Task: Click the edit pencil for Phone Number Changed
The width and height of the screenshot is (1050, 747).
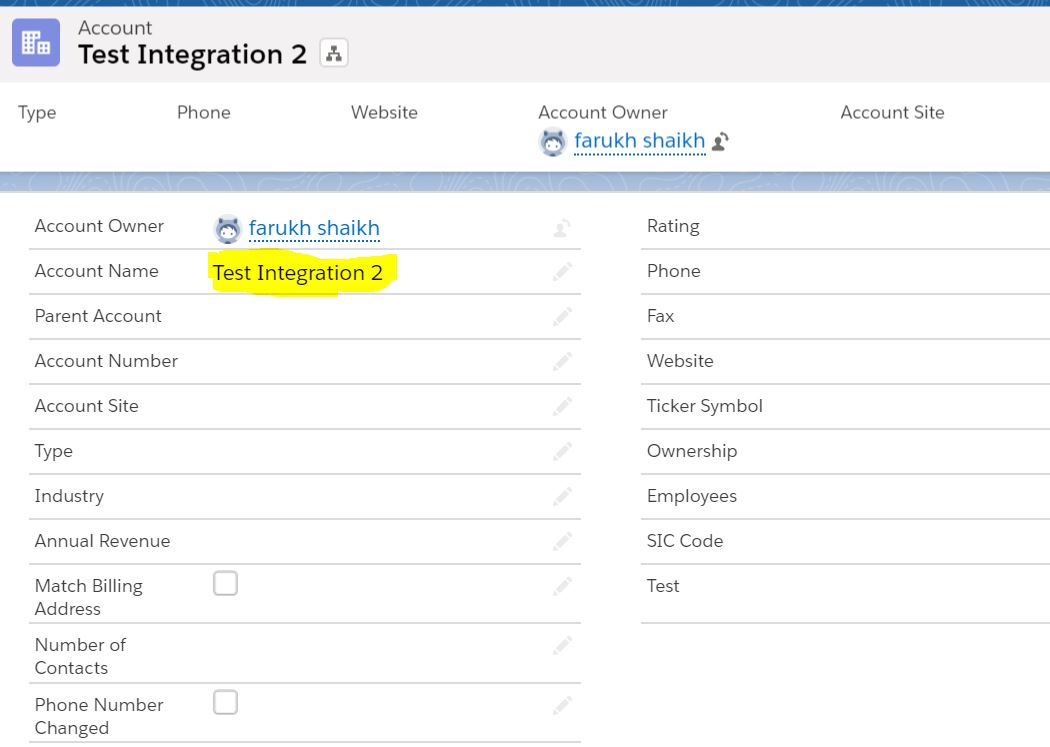Action: (x=561, y=703)
